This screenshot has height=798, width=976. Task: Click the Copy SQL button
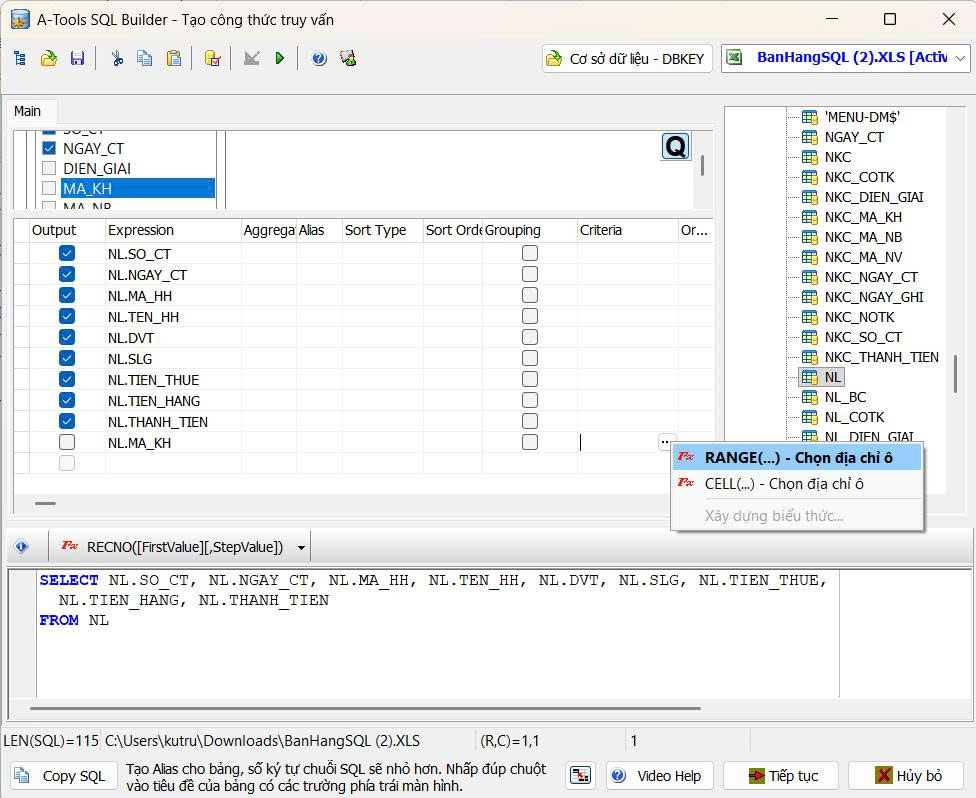(x=62, y=776)
